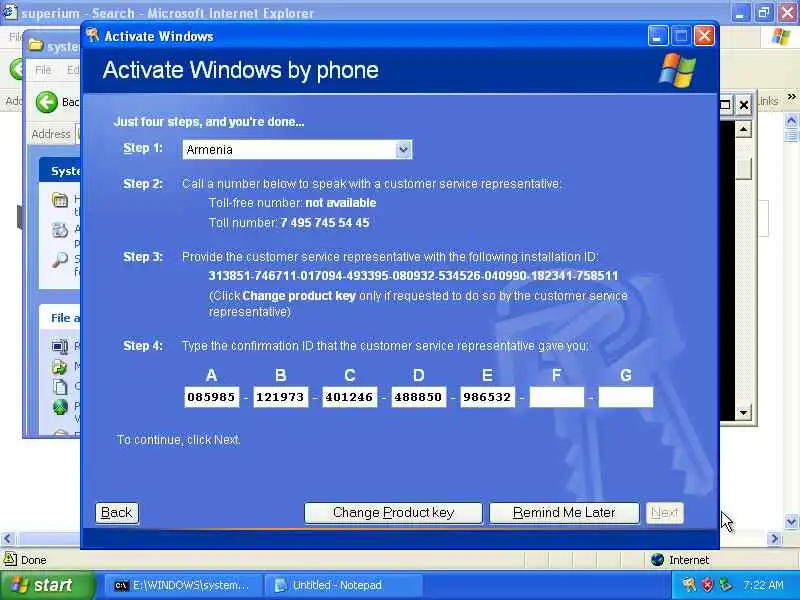This screenshot has width=800, height=600.
Task: Click confirmation ID field A
Action: pos(211,397)
